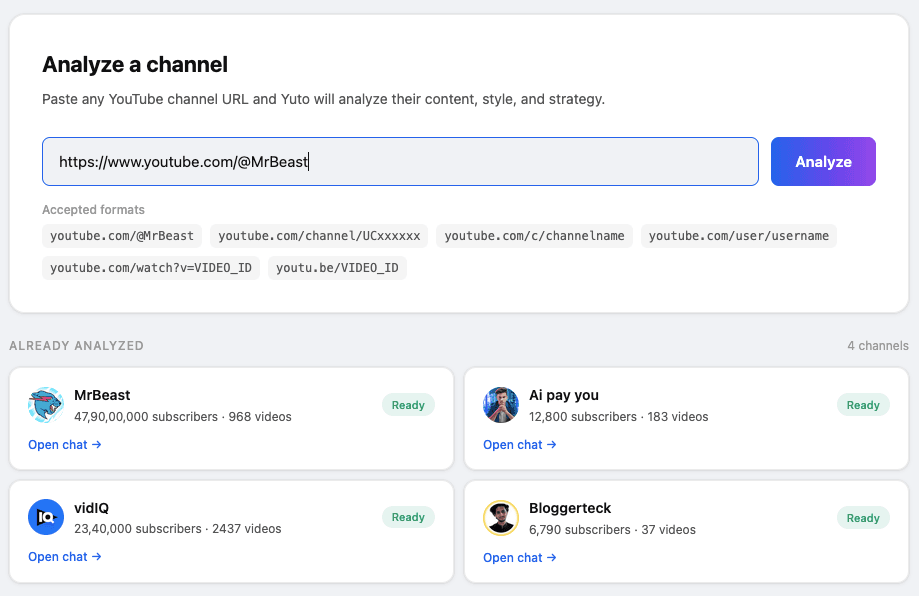The image size is (919, 596).
Task: Click the Ai pay you channel avatar
Action: click(501, 405)
